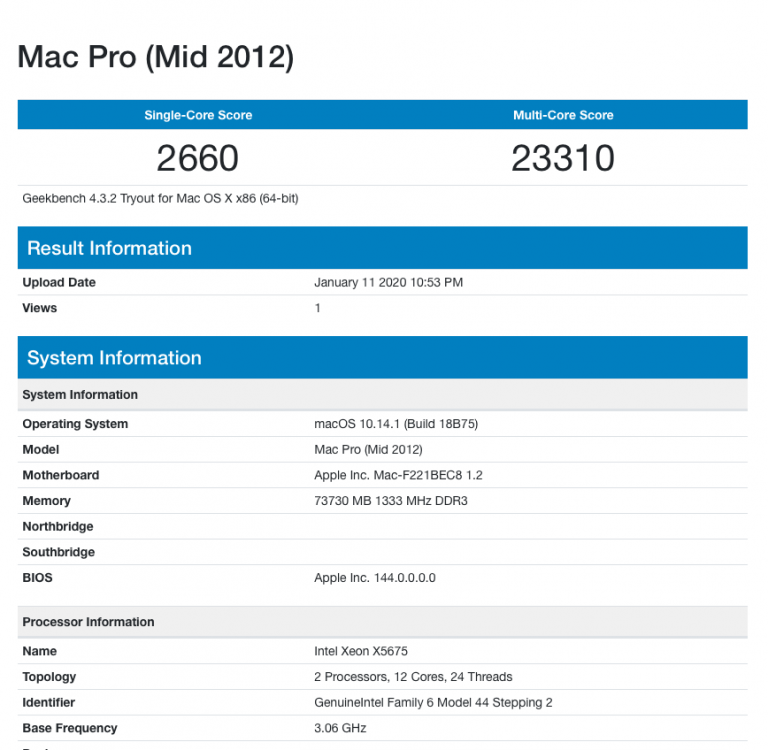This screenshot has height=750, width=768.
Task: Click the 'Base Frequency' row label
Action: click(70, 728)
